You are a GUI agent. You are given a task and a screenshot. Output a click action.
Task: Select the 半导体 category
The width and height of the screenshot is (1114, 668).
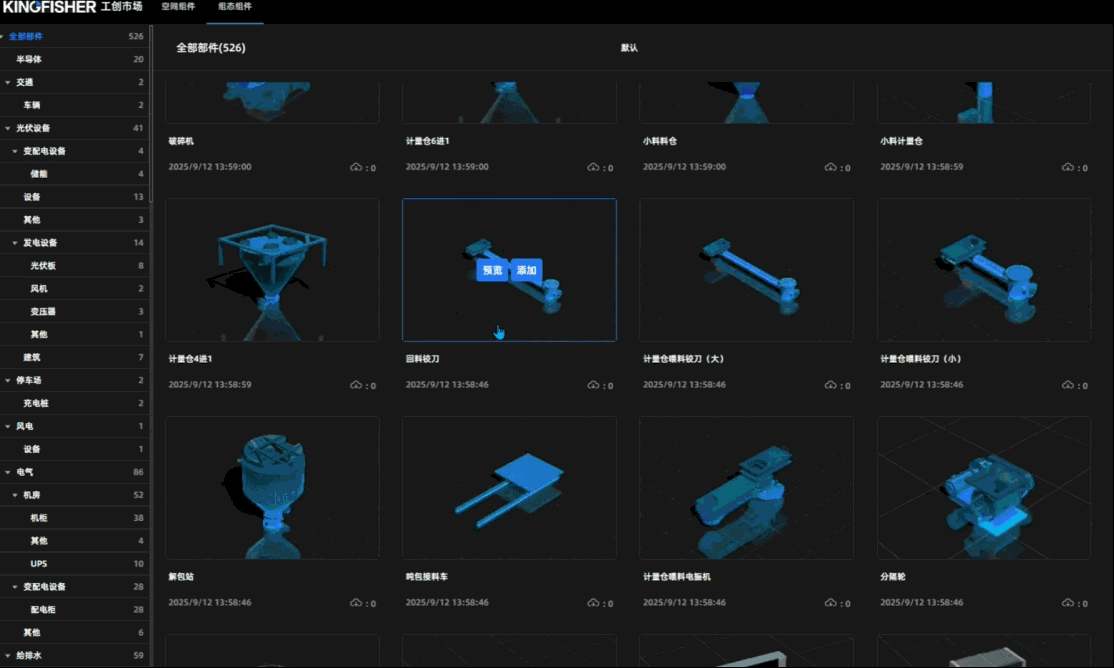[x=75, y=59]
